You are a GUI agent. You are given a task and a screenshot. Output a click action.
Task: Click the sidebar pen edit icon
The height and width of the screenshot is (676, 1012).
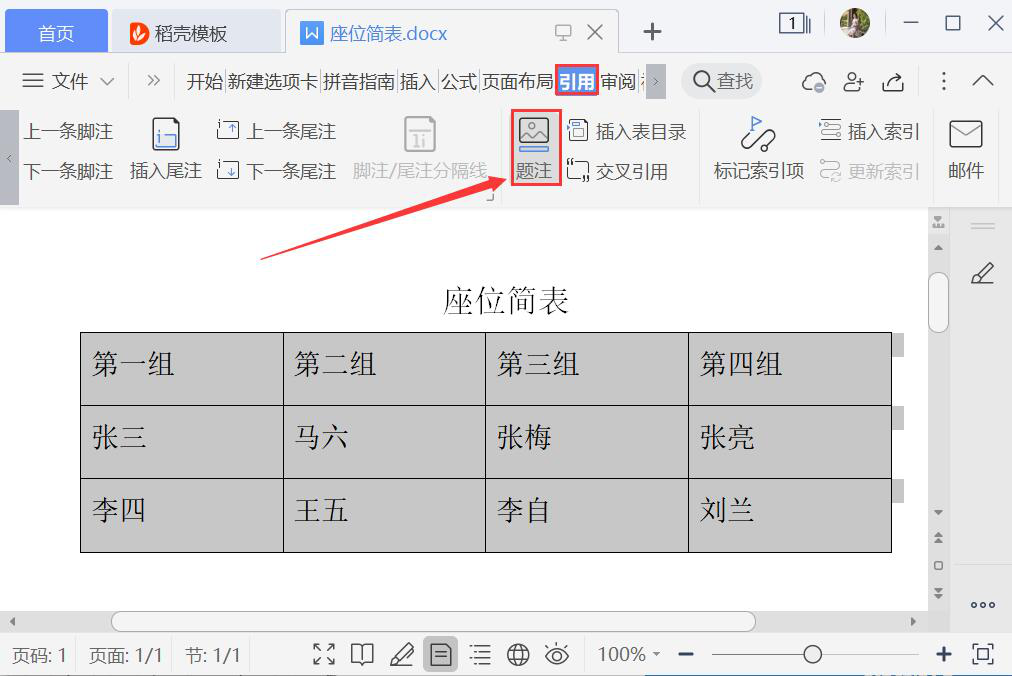(x=982, y=273)
